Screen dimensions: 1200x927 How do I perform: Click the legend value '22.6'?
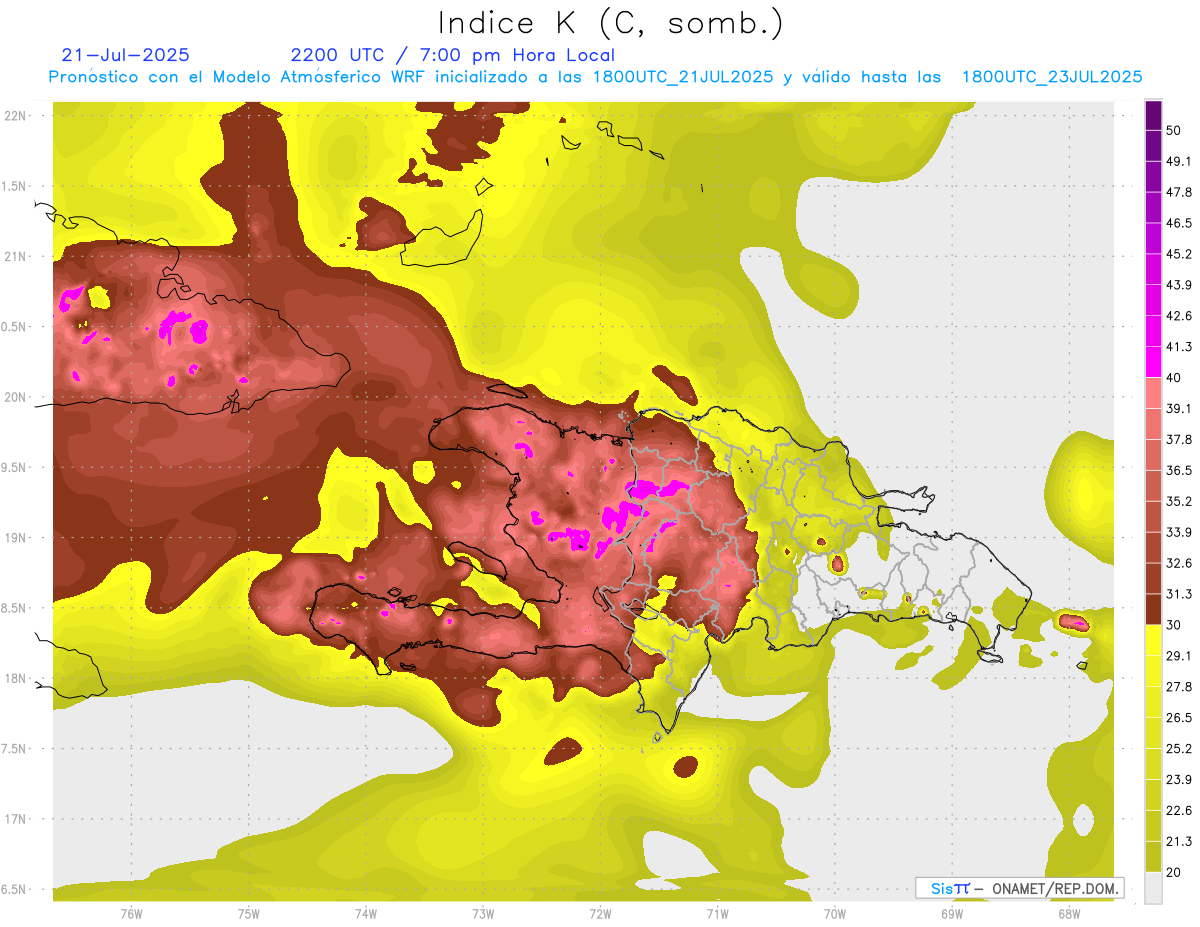pyautogui.click(x=1179, y=811)
